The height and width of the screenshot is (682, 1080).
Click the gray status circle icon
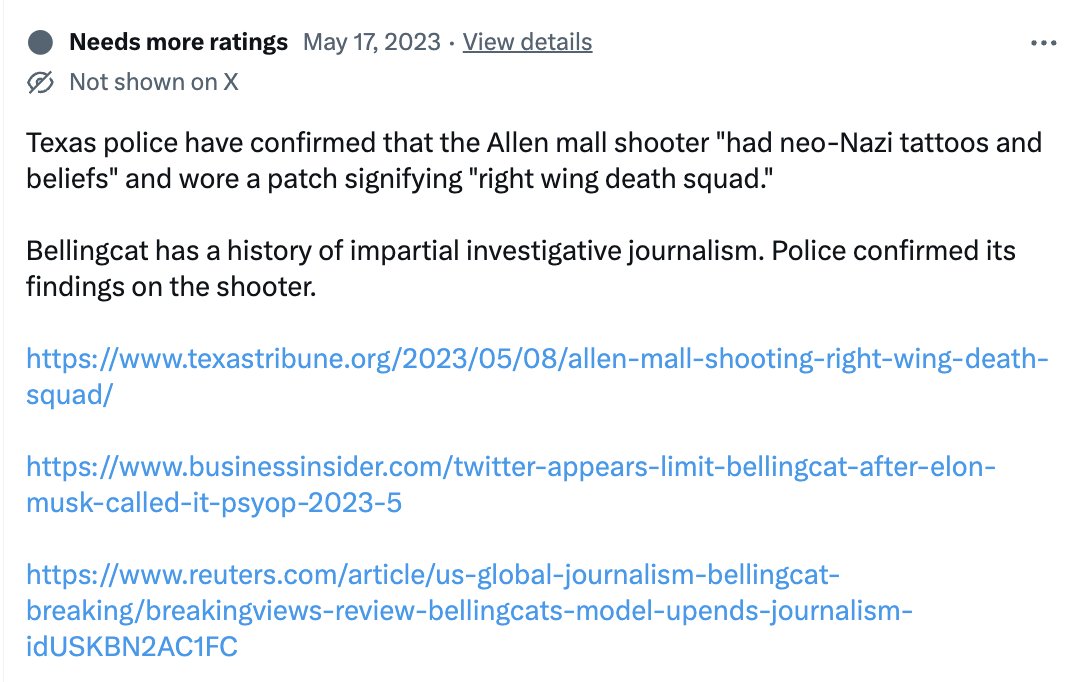pos(40,43)
